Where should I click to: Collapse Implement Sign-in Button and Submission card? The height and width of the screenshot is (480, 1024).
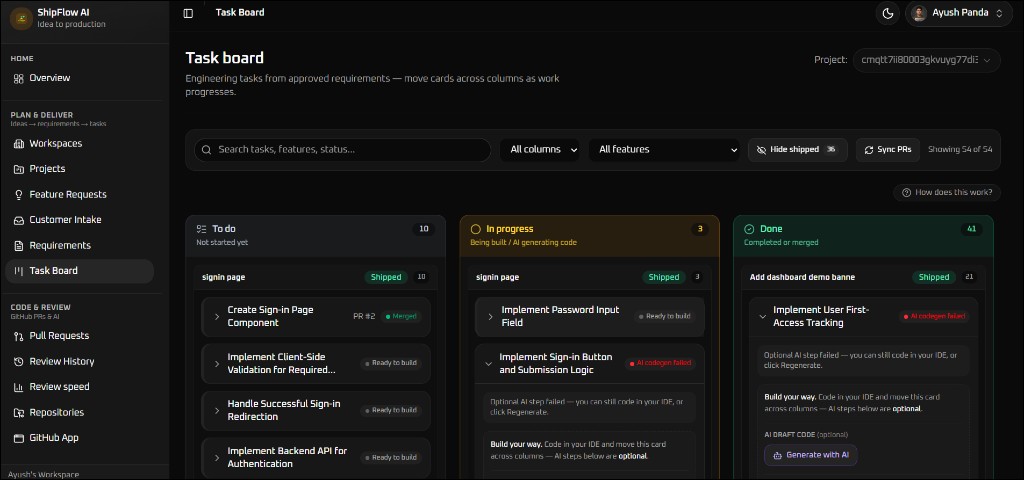click(488, 364)
